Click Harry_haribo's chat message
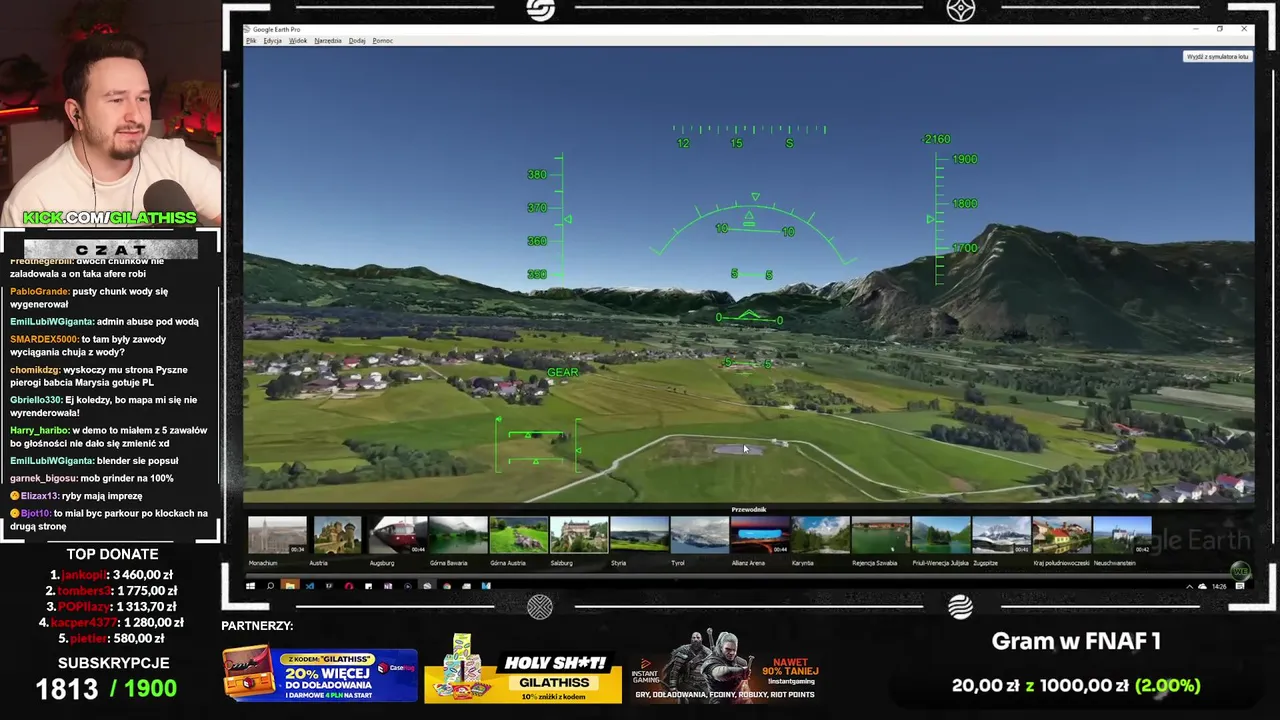 pyautogui.click(x=109, y=437)
